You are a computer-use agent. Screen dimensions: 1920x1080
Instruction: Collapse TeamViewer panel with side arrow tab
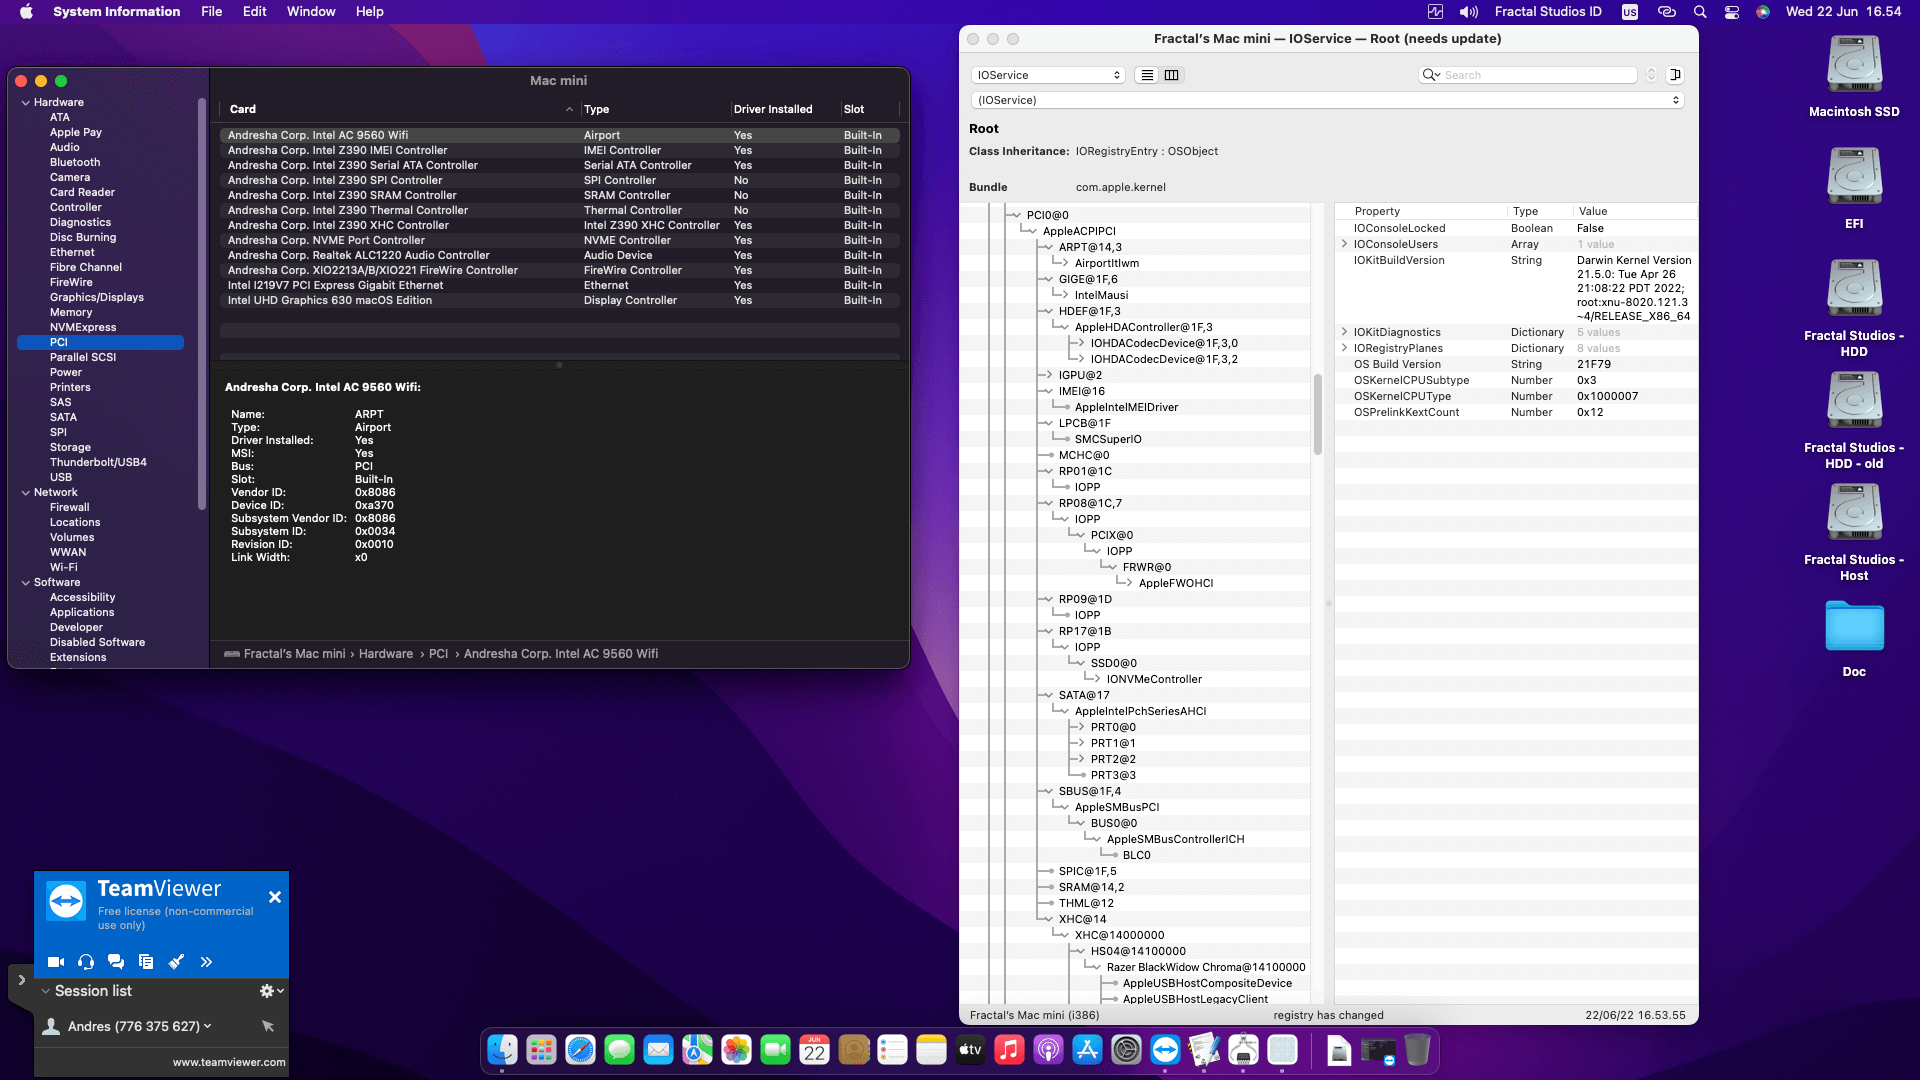pyautogui.click(x=21, y=980)
